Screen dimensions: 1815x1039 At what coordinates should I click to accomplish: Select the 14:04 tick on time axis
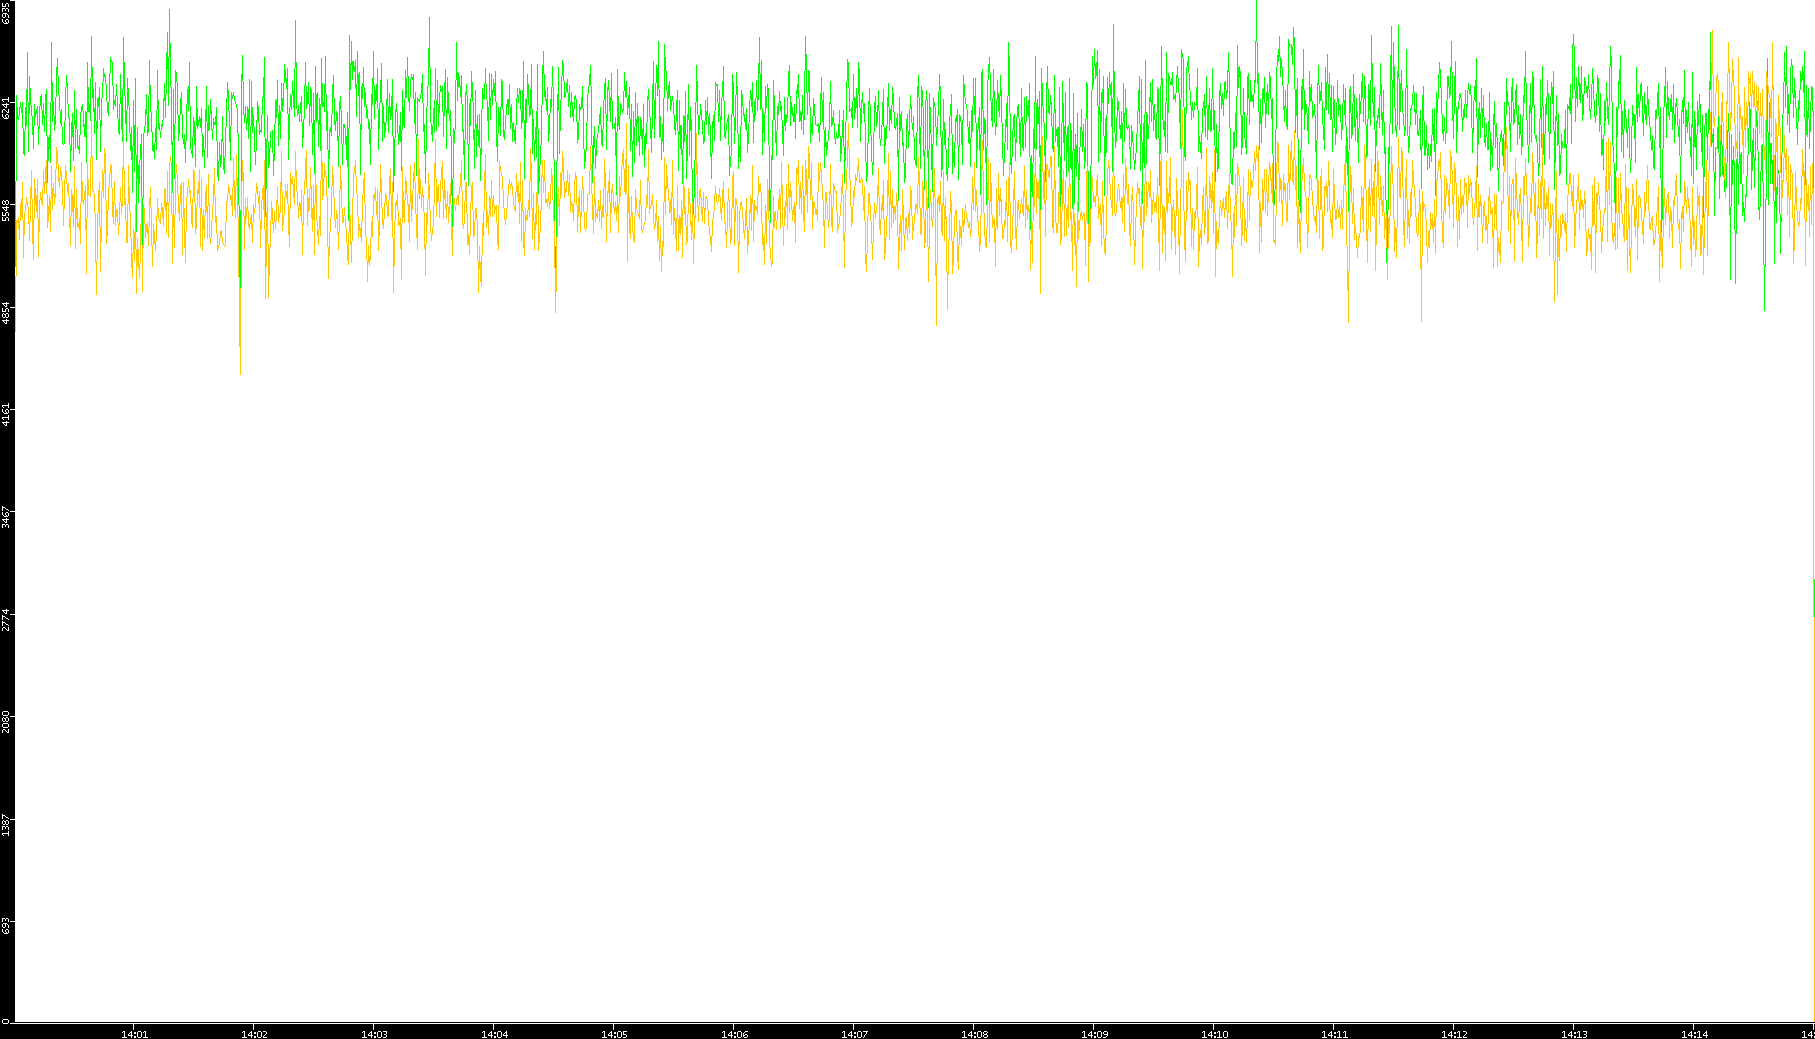coord(494,1034)
